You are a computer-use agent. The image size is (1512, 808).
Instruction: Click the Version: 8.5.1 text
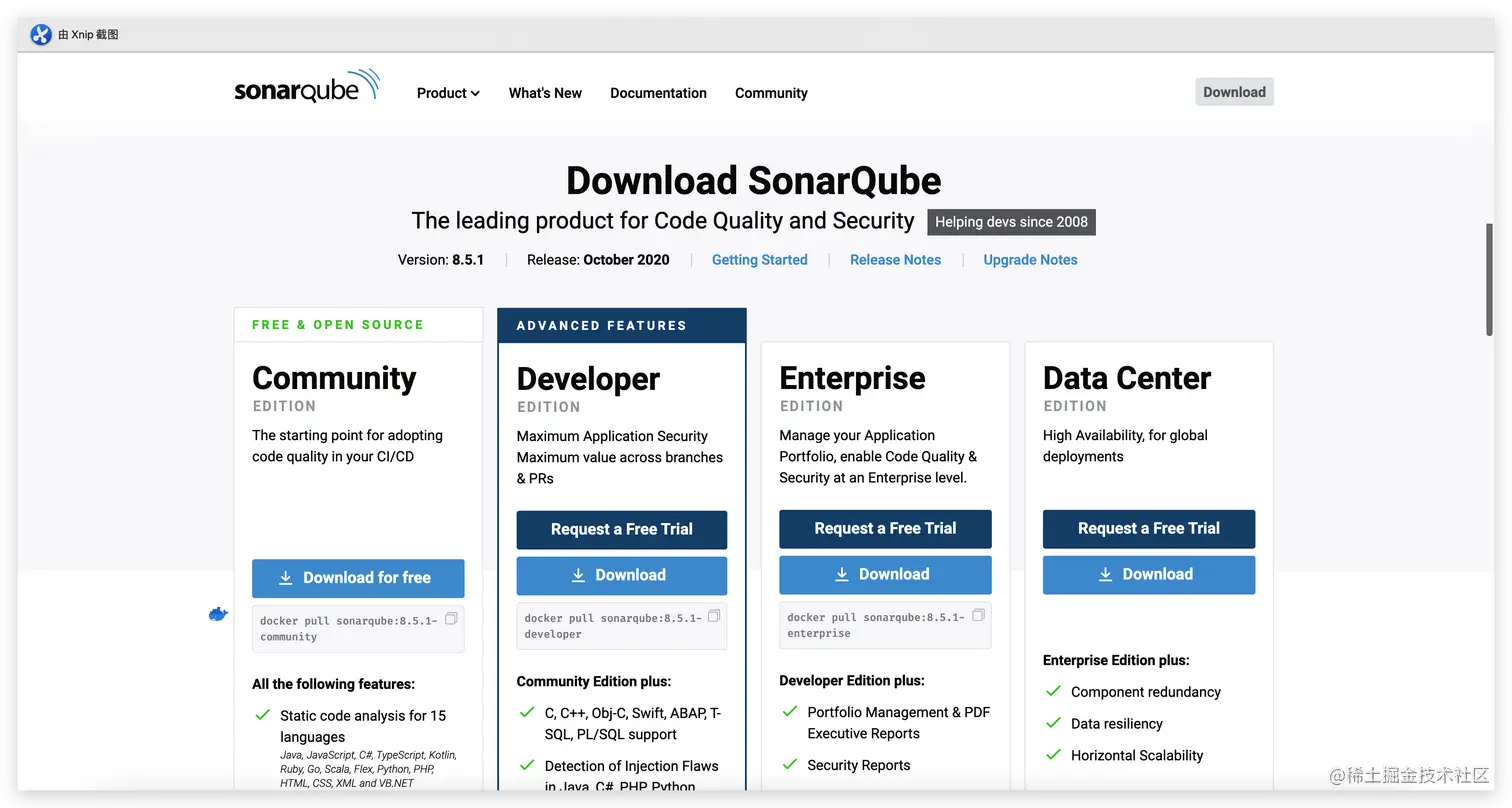[441, 260]
